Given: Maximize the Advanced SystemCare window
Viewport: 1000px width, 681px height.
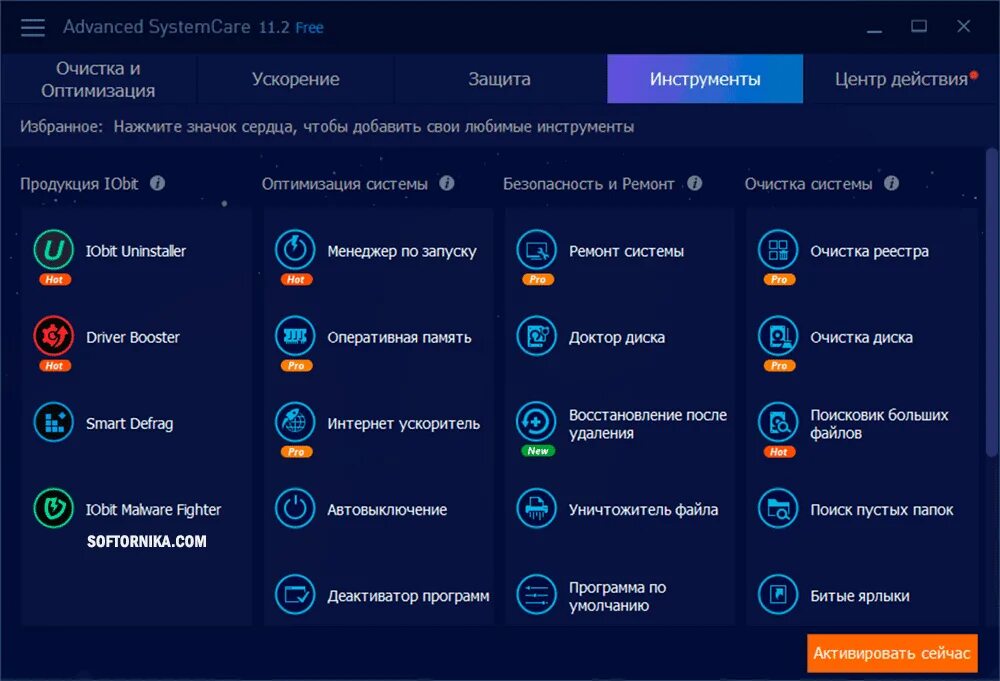Looking at the screenshot, I should click(x=918, y=26).
